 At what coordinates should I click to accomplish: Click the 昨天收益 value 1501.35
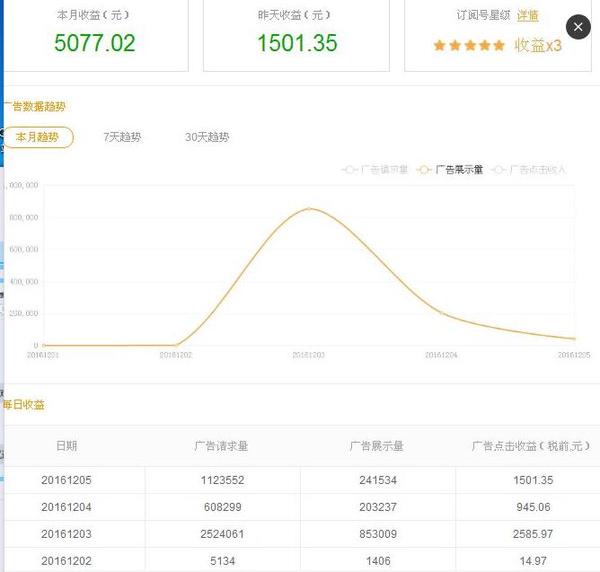tap(297, 42)
